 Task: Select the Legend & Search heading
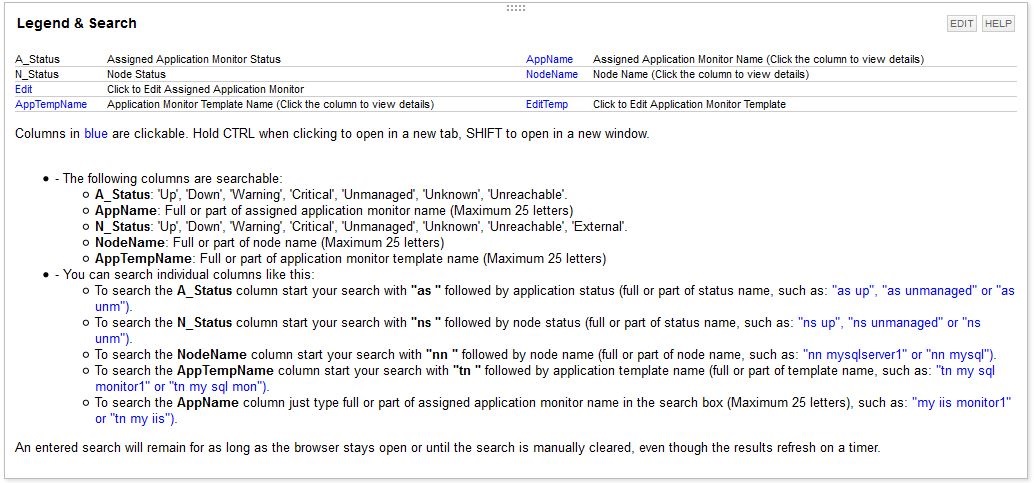[76, 24]
